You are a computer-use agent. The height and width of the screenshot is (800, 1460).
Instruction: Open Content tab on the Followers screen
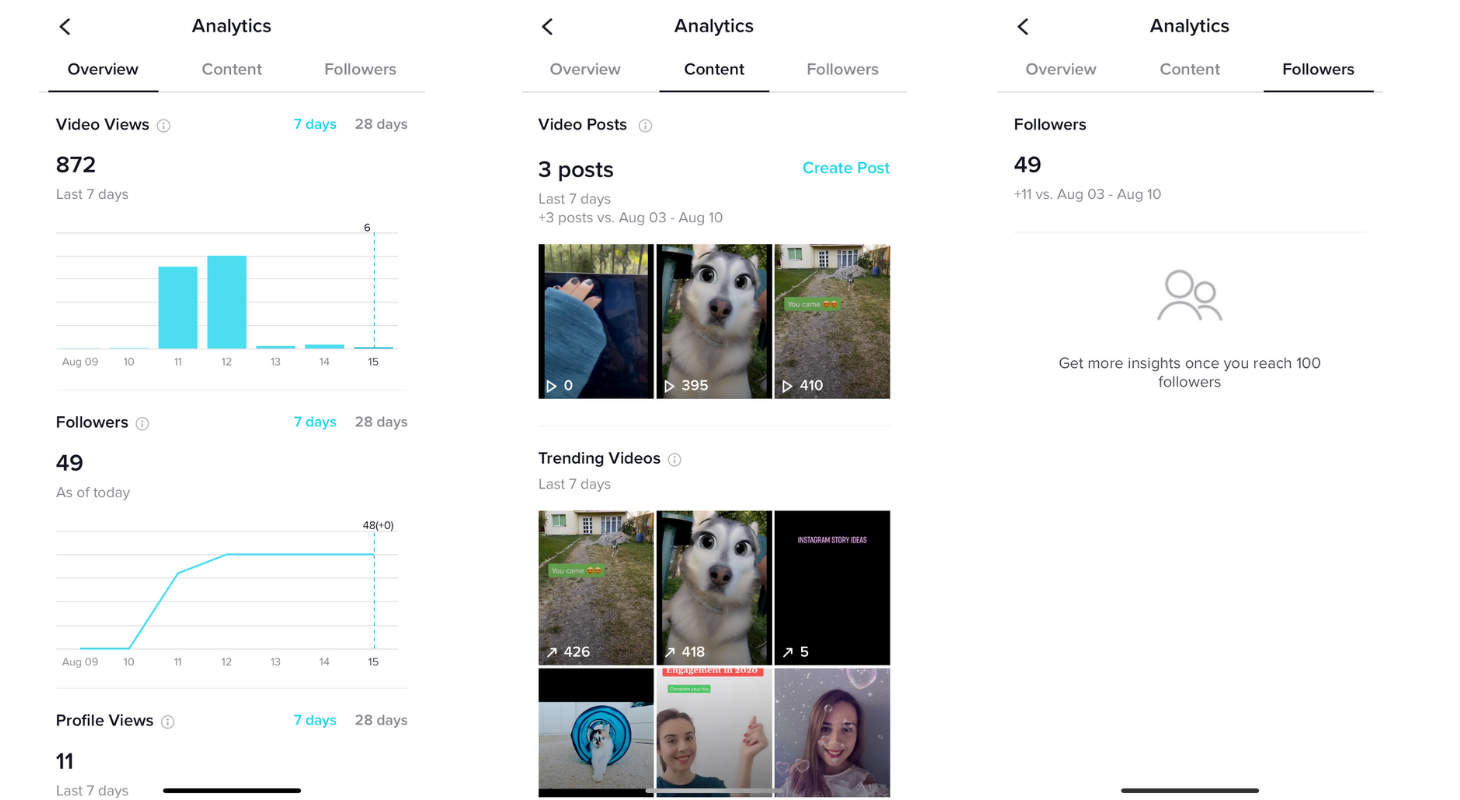1189,69
